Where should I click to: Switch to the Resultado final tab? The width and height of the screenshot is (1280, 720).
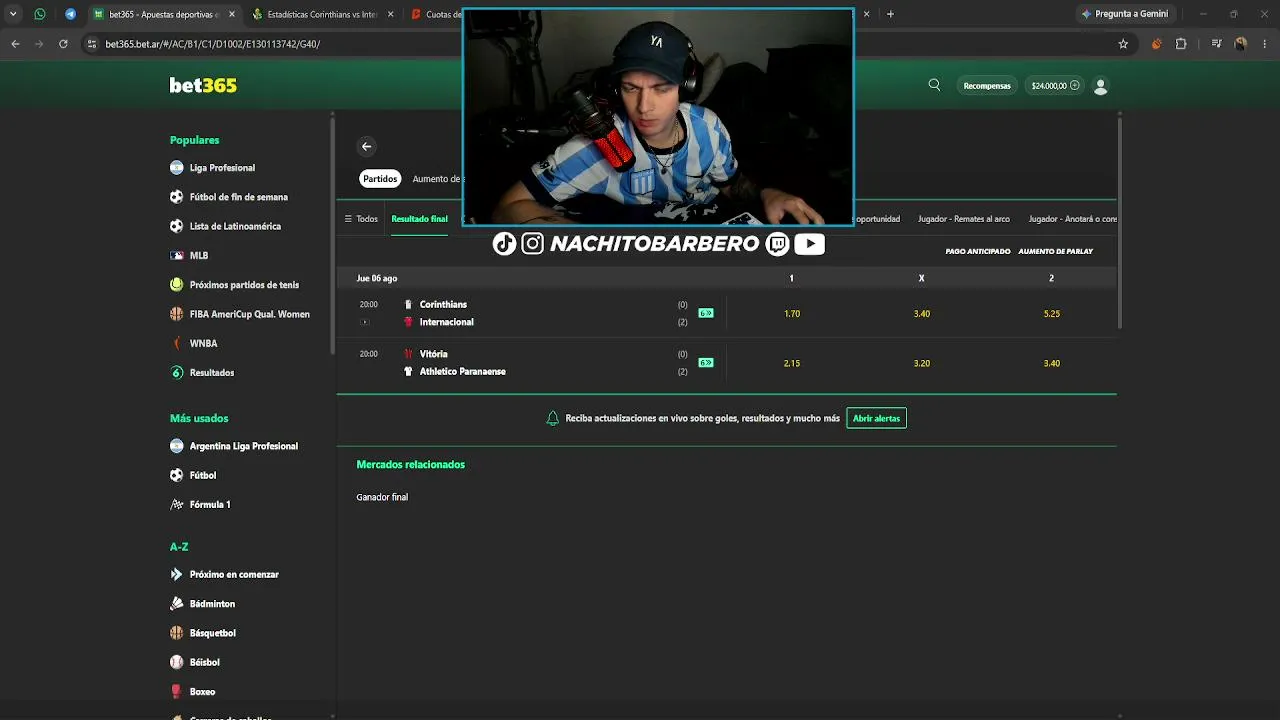419,219
